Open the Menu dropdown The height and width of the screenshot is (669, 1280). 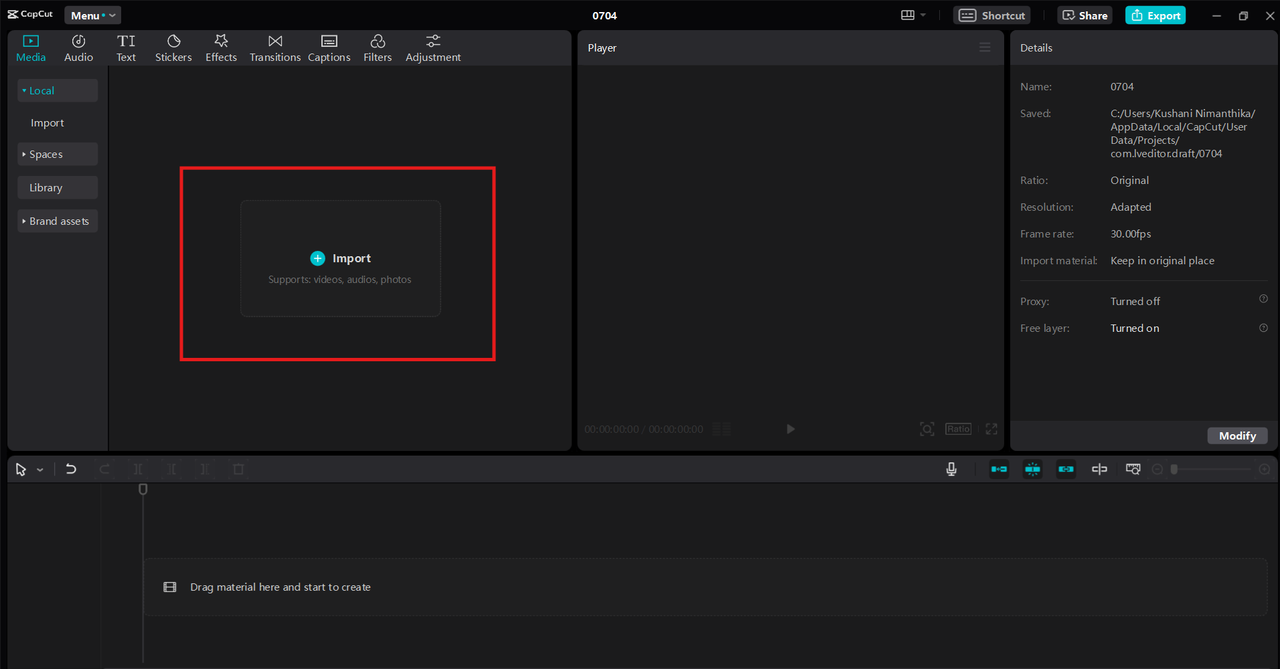tap(93, 15)
